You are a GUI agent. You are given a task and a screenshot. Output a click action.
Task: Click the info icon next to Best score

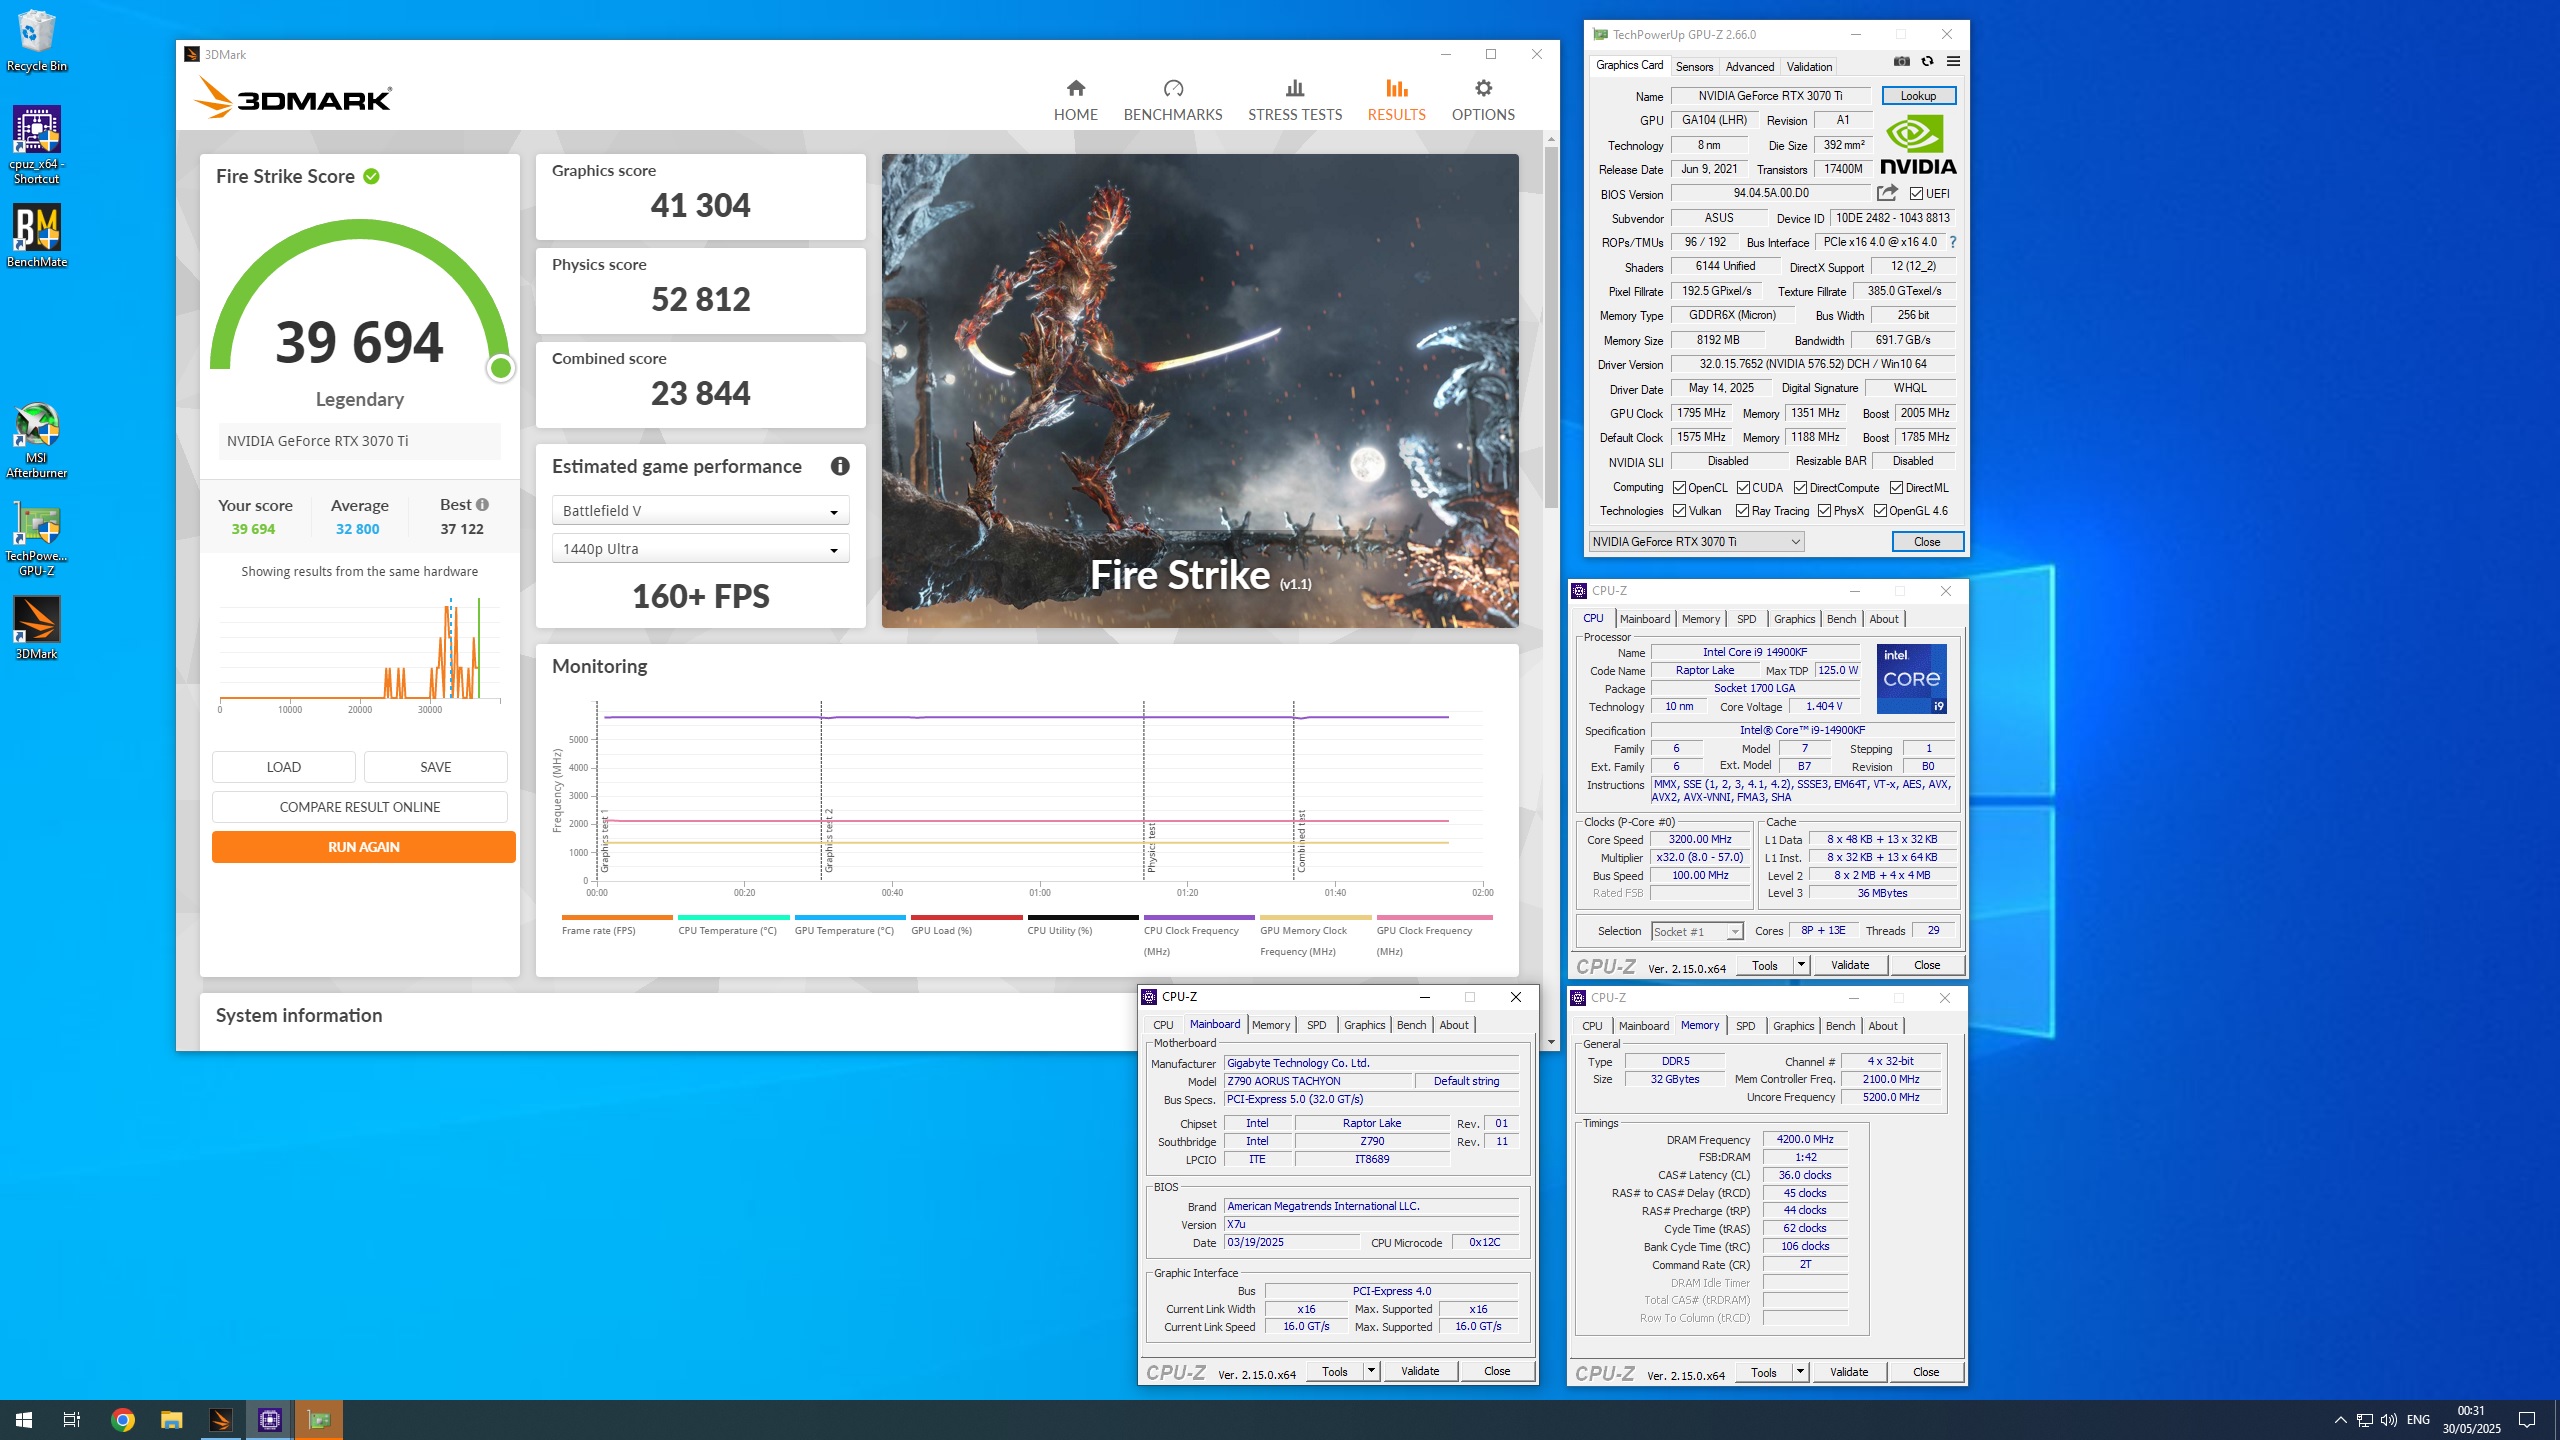[x=482, y=505]
